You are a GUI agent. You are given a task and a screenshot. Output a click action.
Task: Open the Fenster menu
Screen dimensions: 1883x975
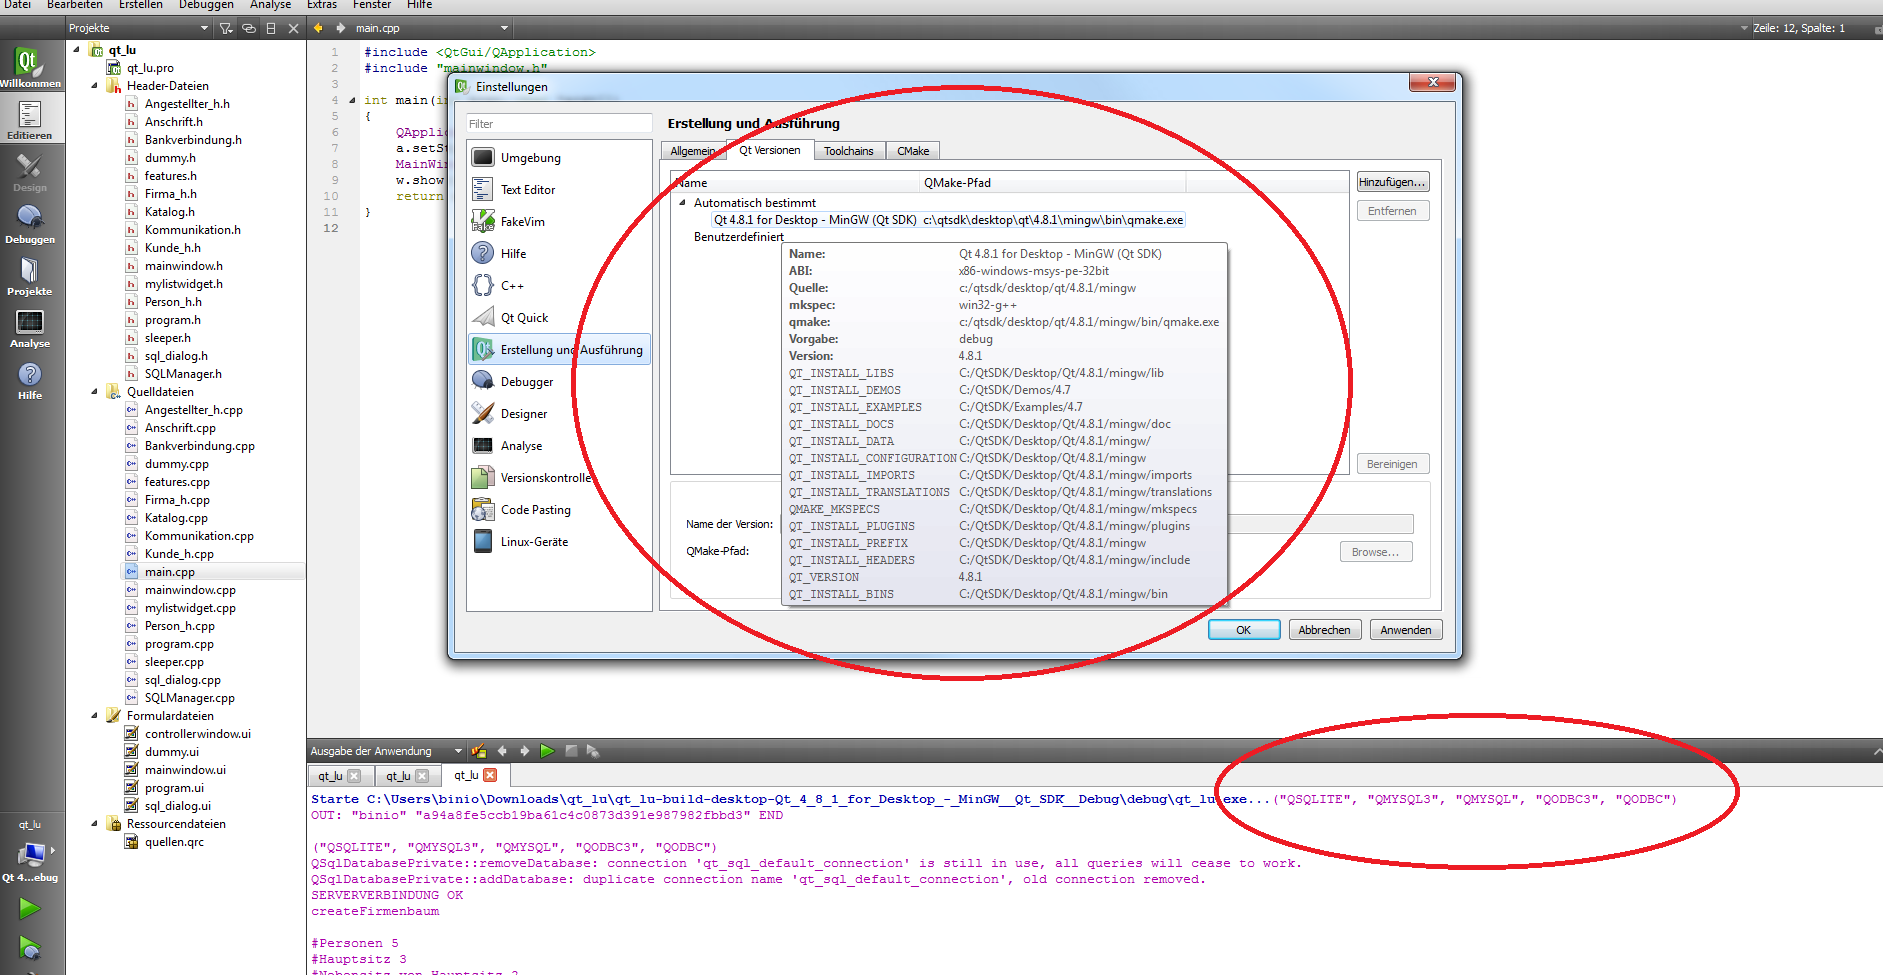(372, 5)
